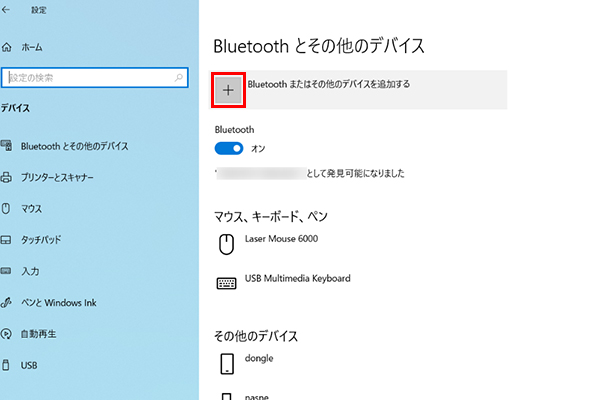This screenshot has height=400, width=600.
Task: Click the USB sidebar icon
Action: 6,365
